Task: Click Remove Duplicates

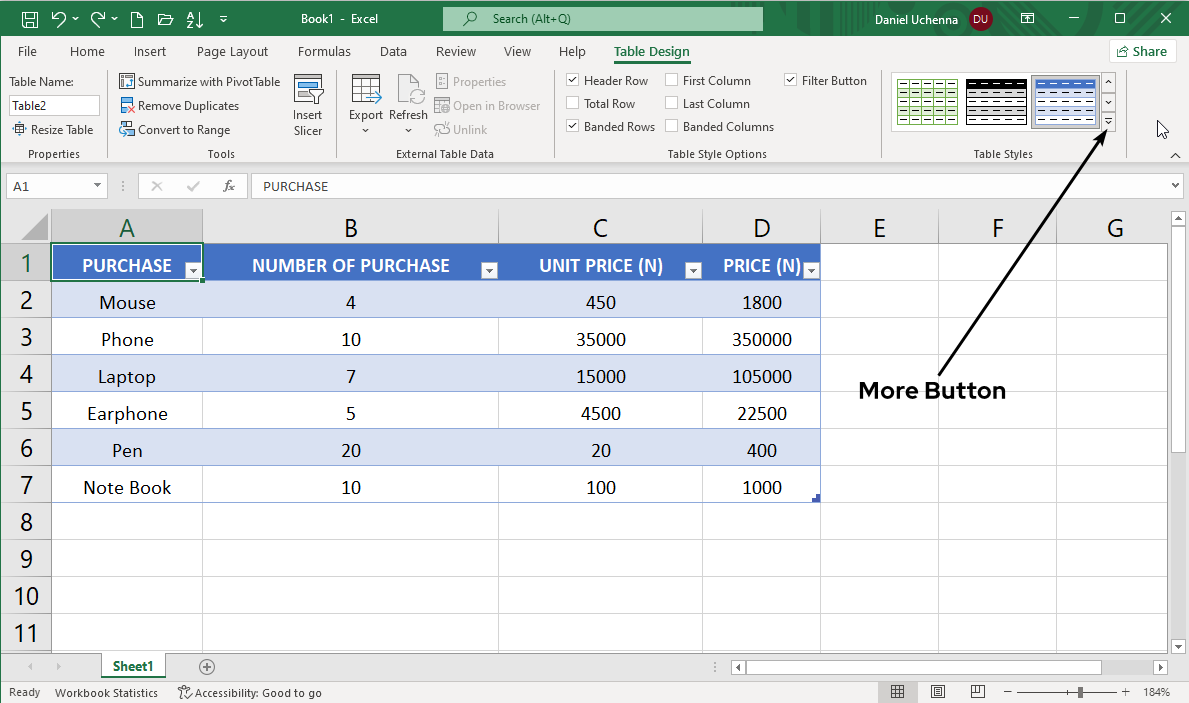Action: click(182, 105)
